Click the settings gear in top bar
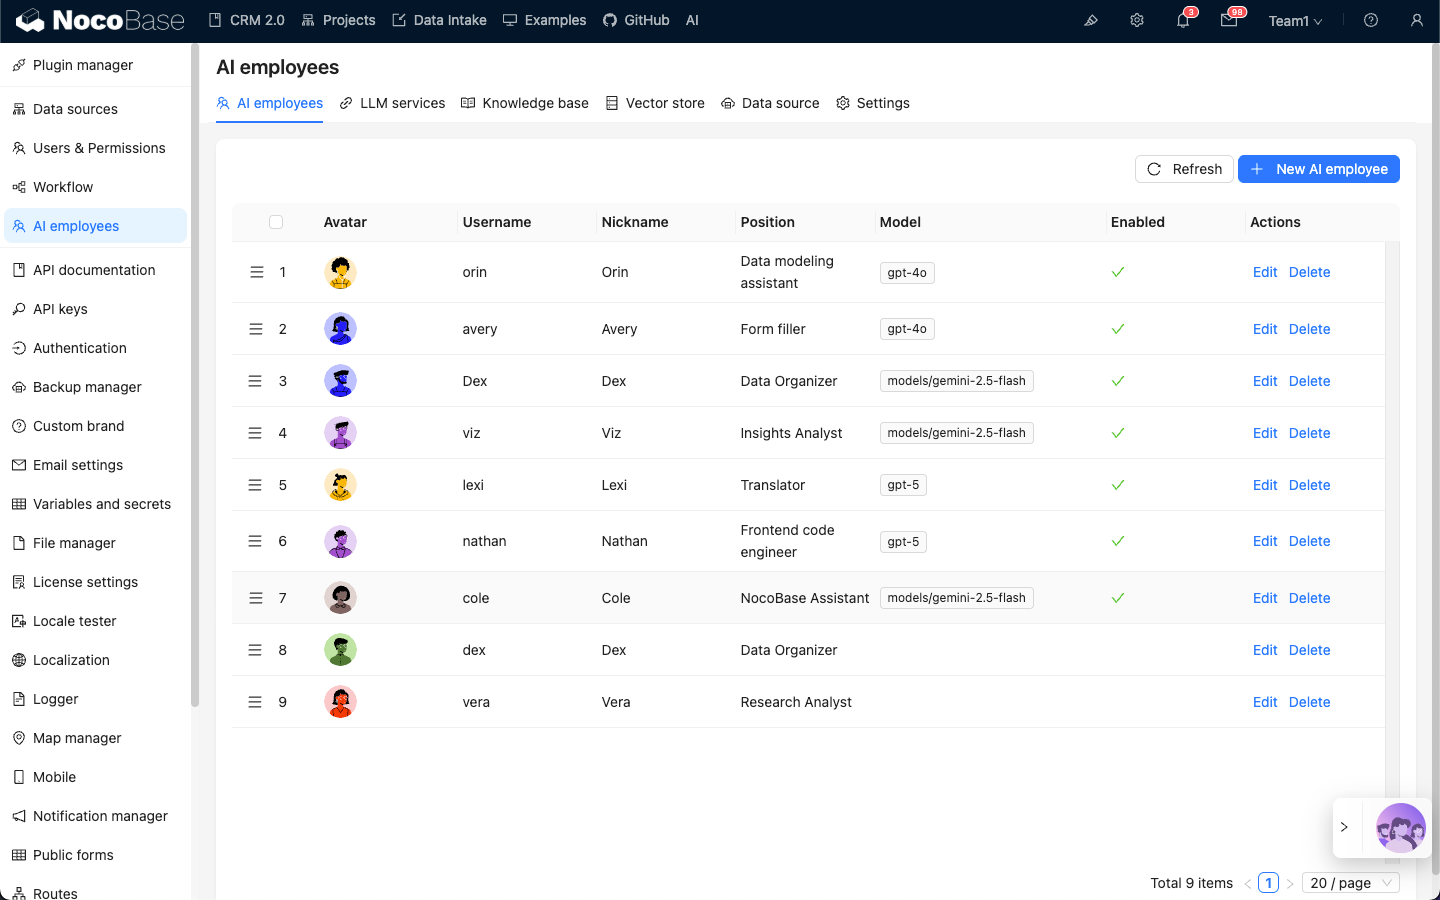The width and height of the screenshot is (1440, 900). point(1137,21)
